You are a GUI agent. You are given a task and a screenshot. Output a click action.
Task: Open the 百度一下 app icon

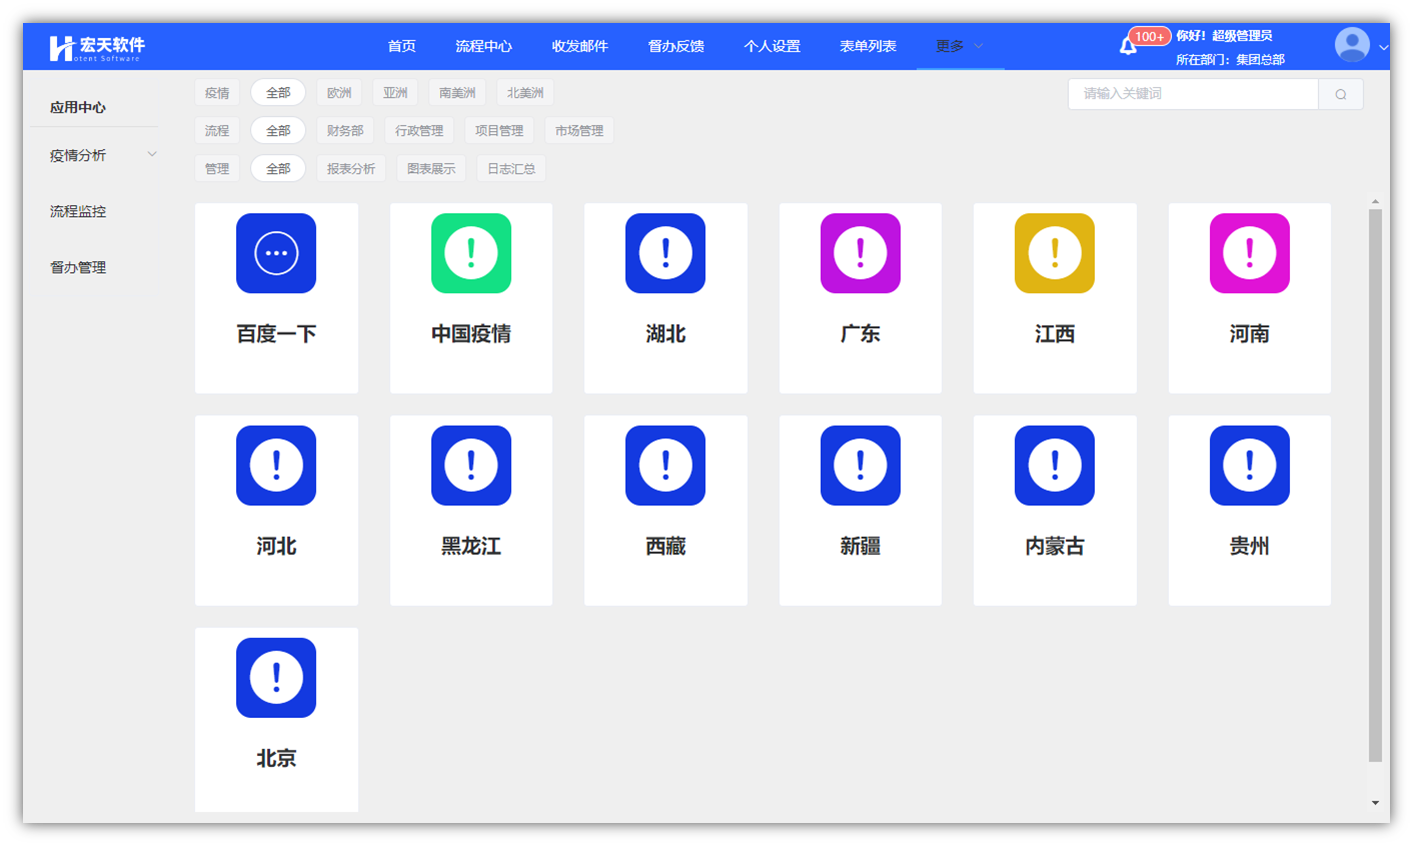click(x=276, y=254)
